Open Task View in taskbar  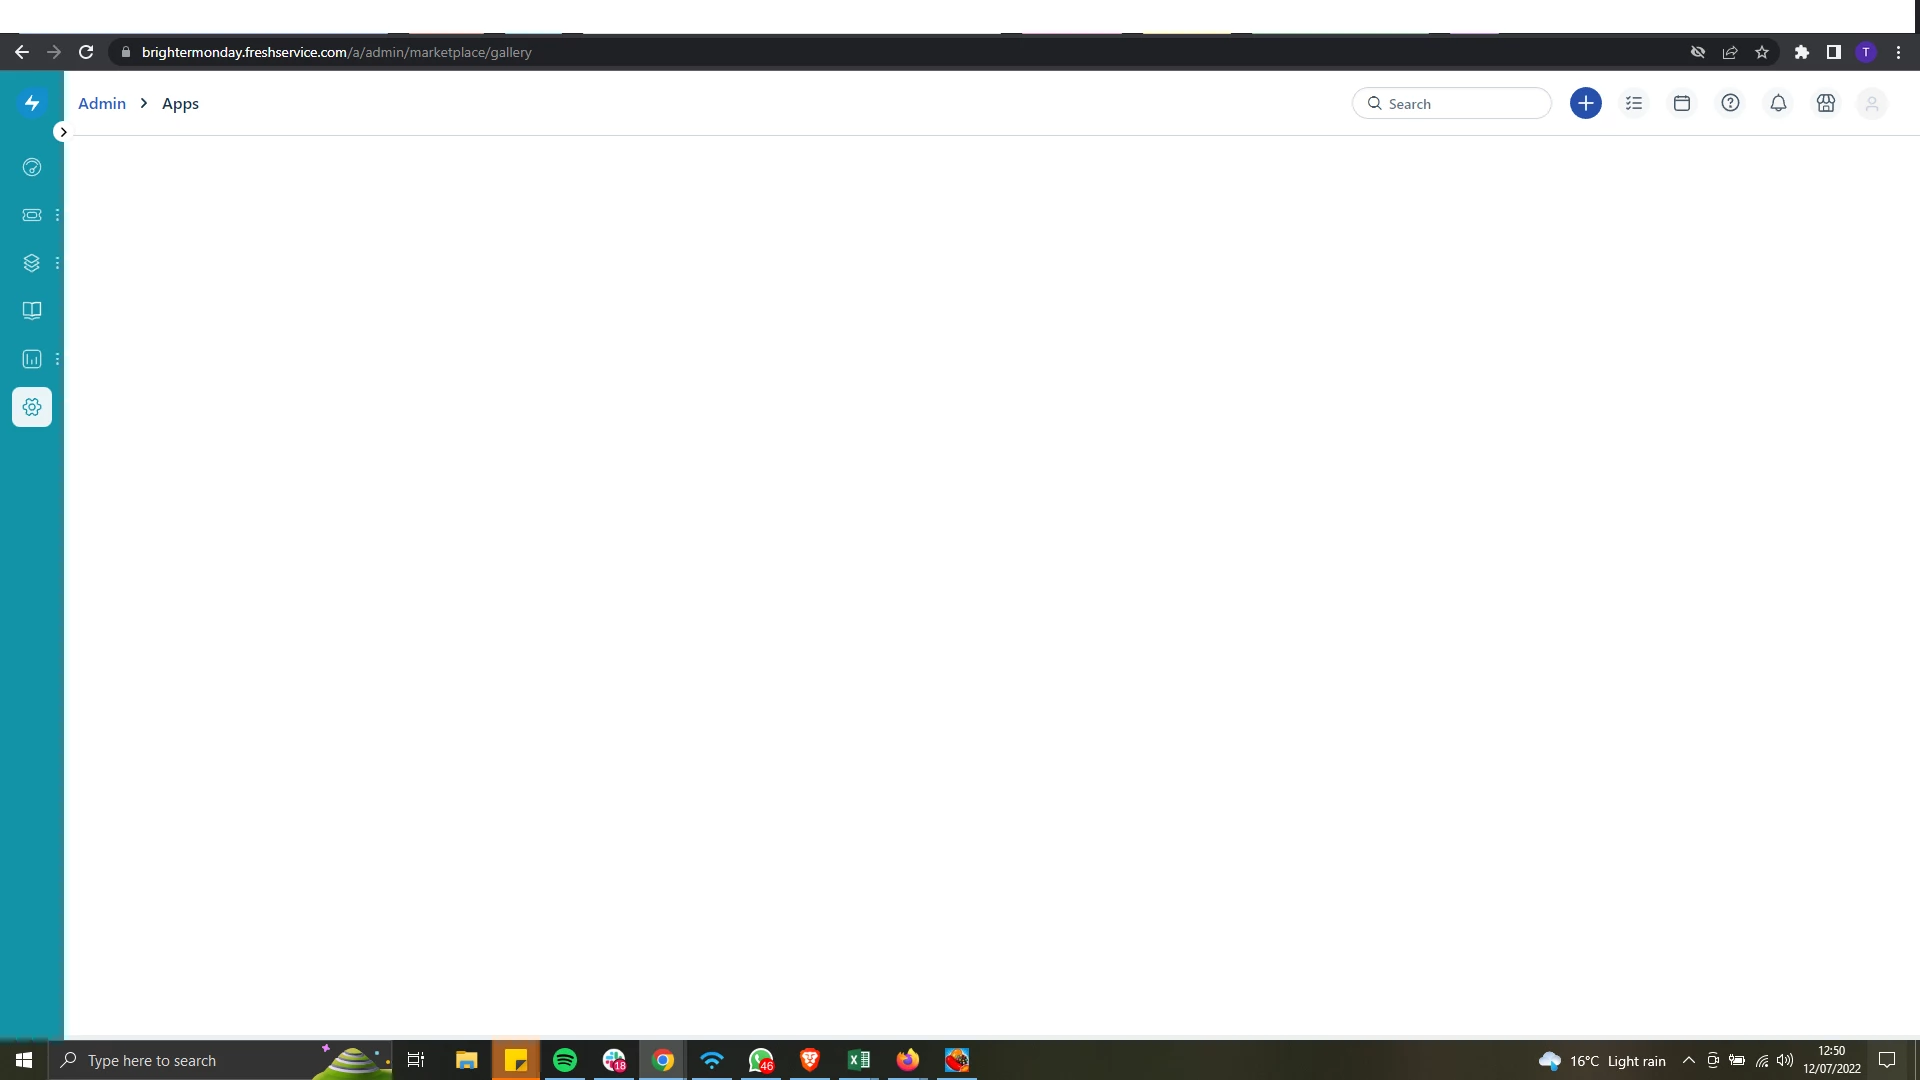coord(416,1060)
